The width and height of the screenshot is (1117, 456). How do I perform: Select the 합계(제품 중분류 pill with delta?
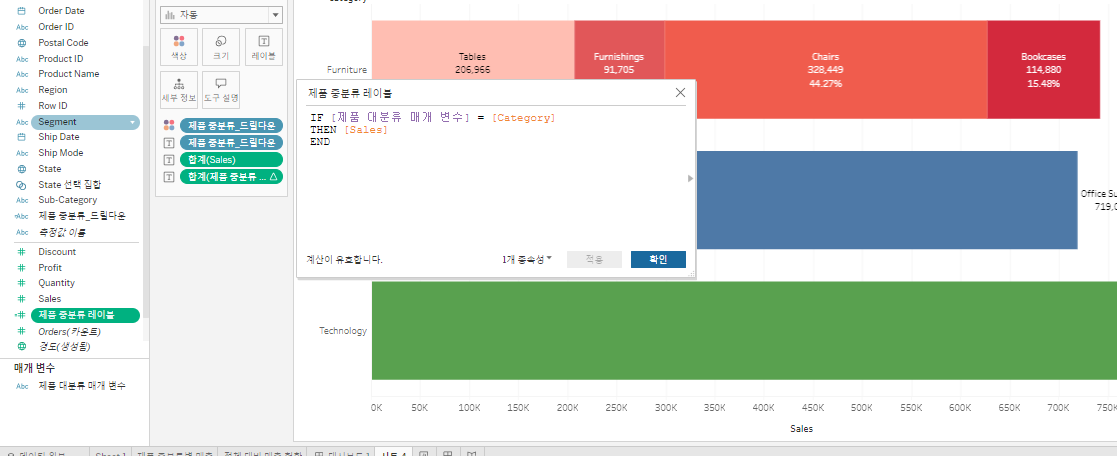coord(232,177)
